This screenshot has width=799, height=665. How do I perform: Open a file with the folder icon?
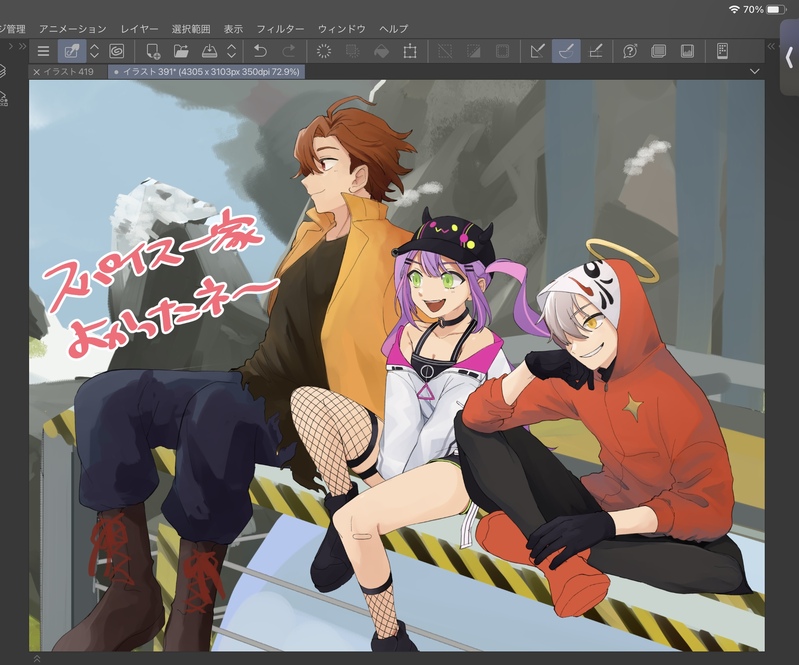click(181, 51)
